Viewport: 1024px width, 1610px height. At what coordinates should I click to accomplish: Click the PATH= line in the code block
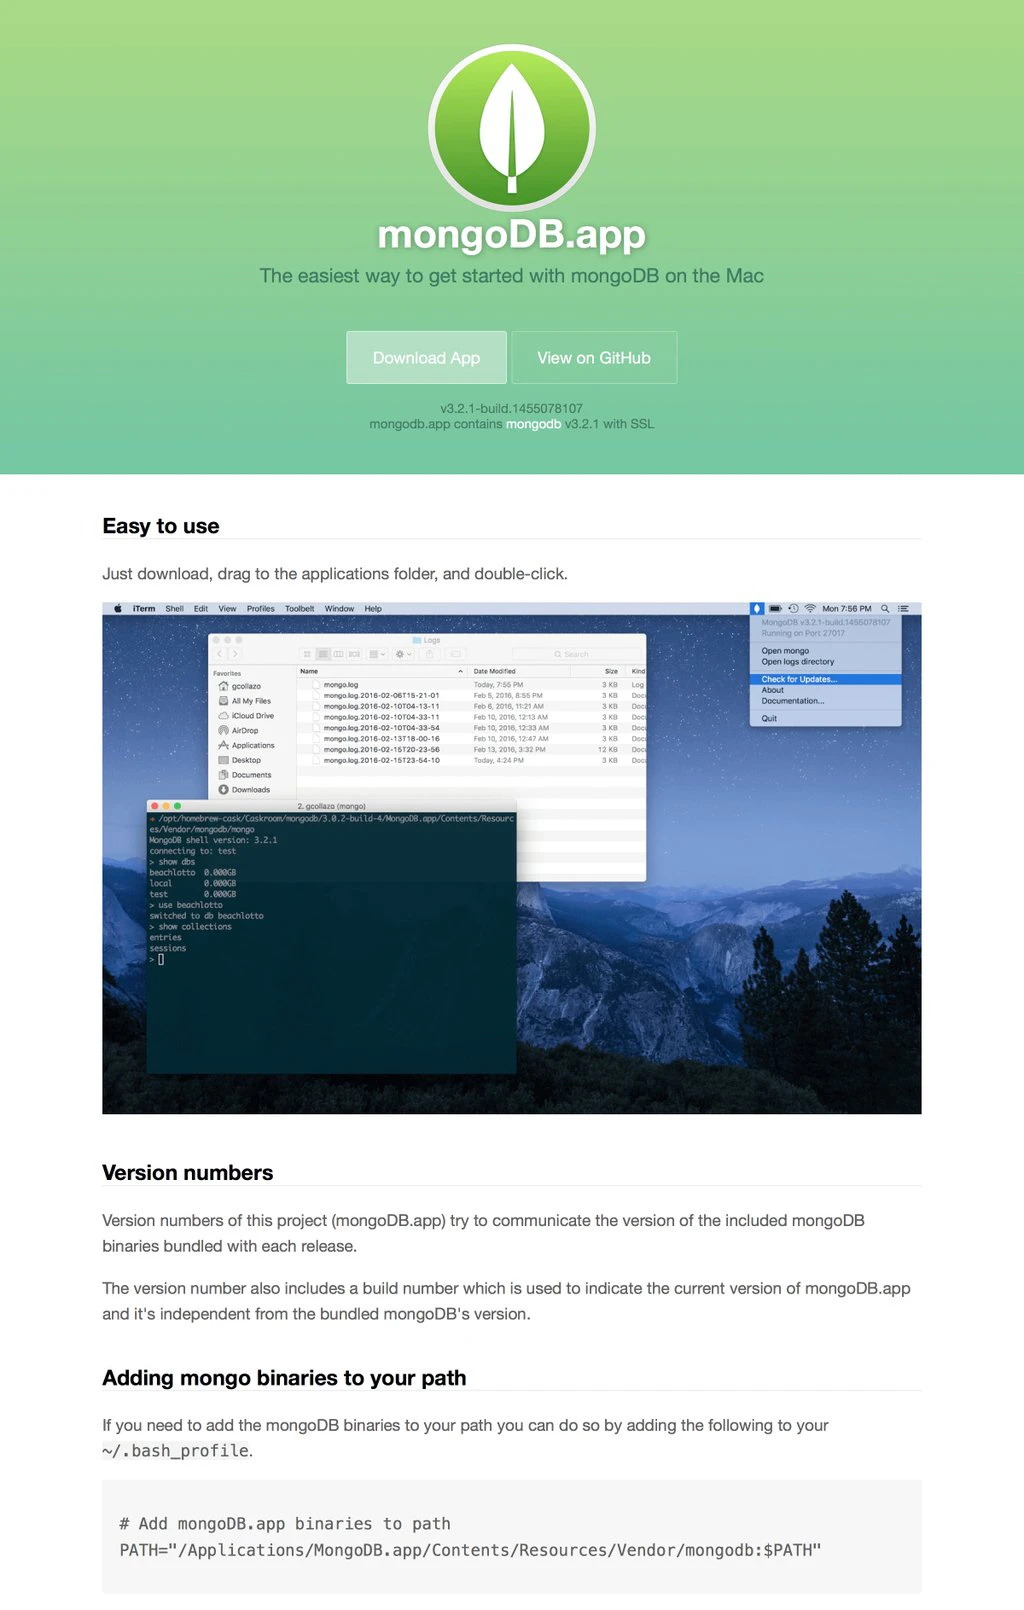pyautogui.click(x=470, y=1550)
